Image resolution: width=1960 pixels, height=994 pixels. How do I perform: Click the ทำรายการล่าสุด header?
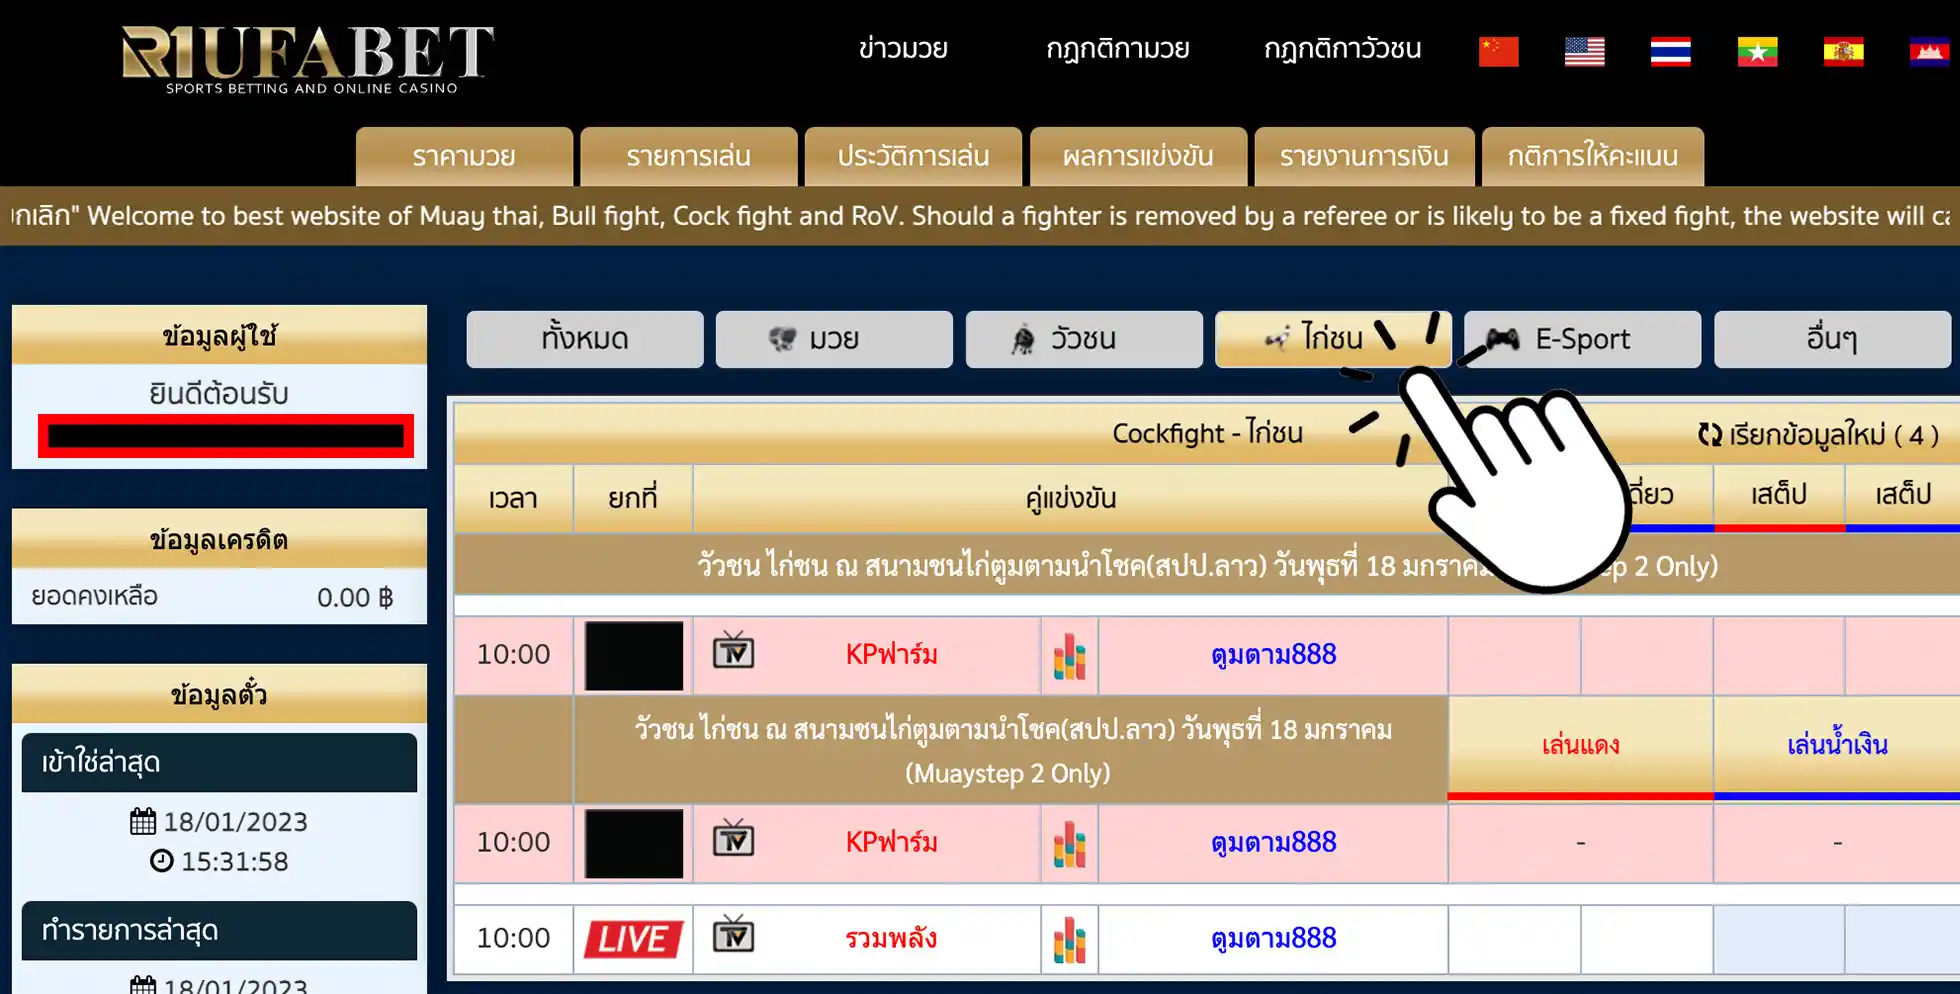coord(219,930)
